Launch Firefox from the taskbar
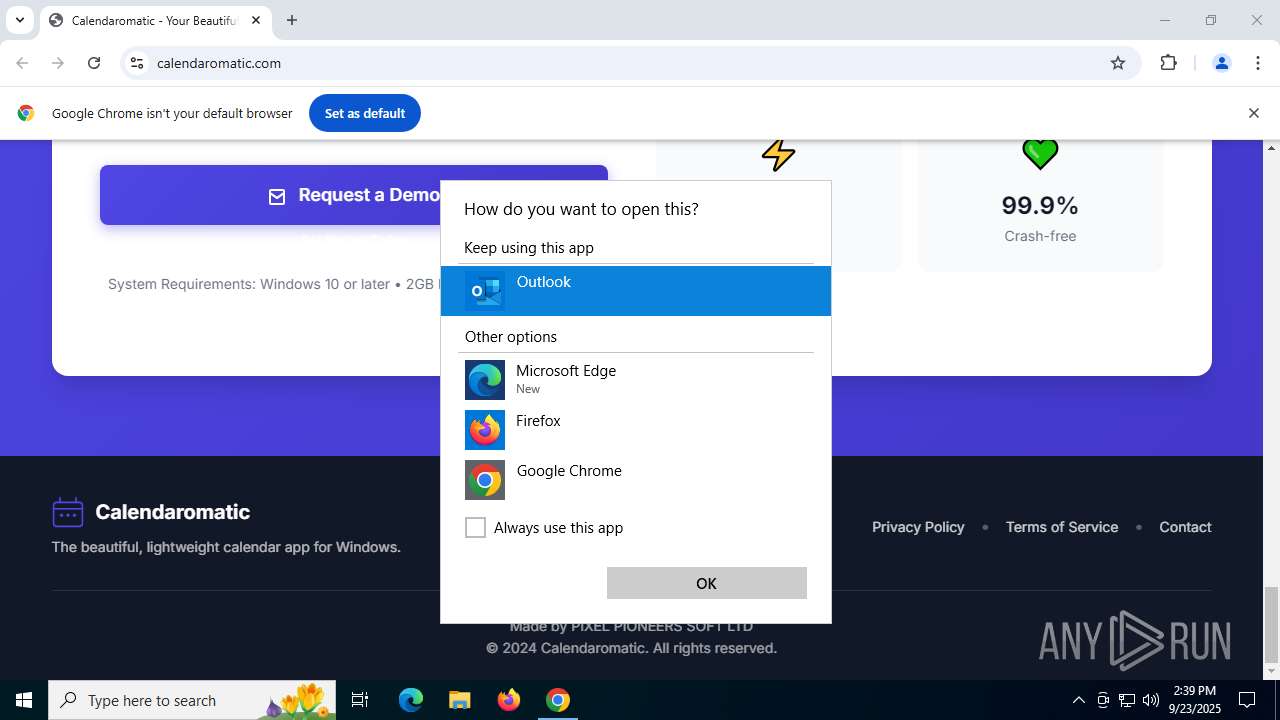 (x=509, y=700)
